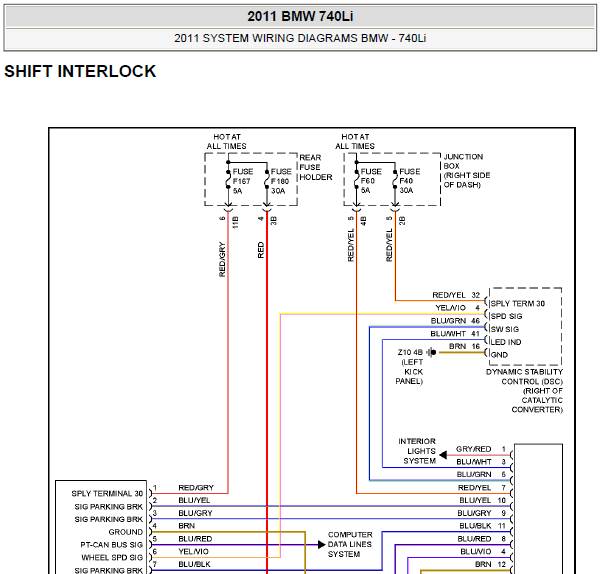The image size is (603, 574).
Task: Click the 'BLU/BLK 11' wire label
Action: coord(482,526)
